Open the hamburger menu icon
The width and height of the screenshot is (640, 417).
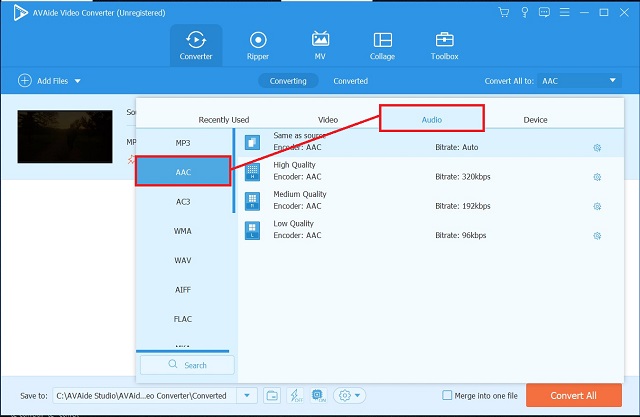tap(564, 12)
